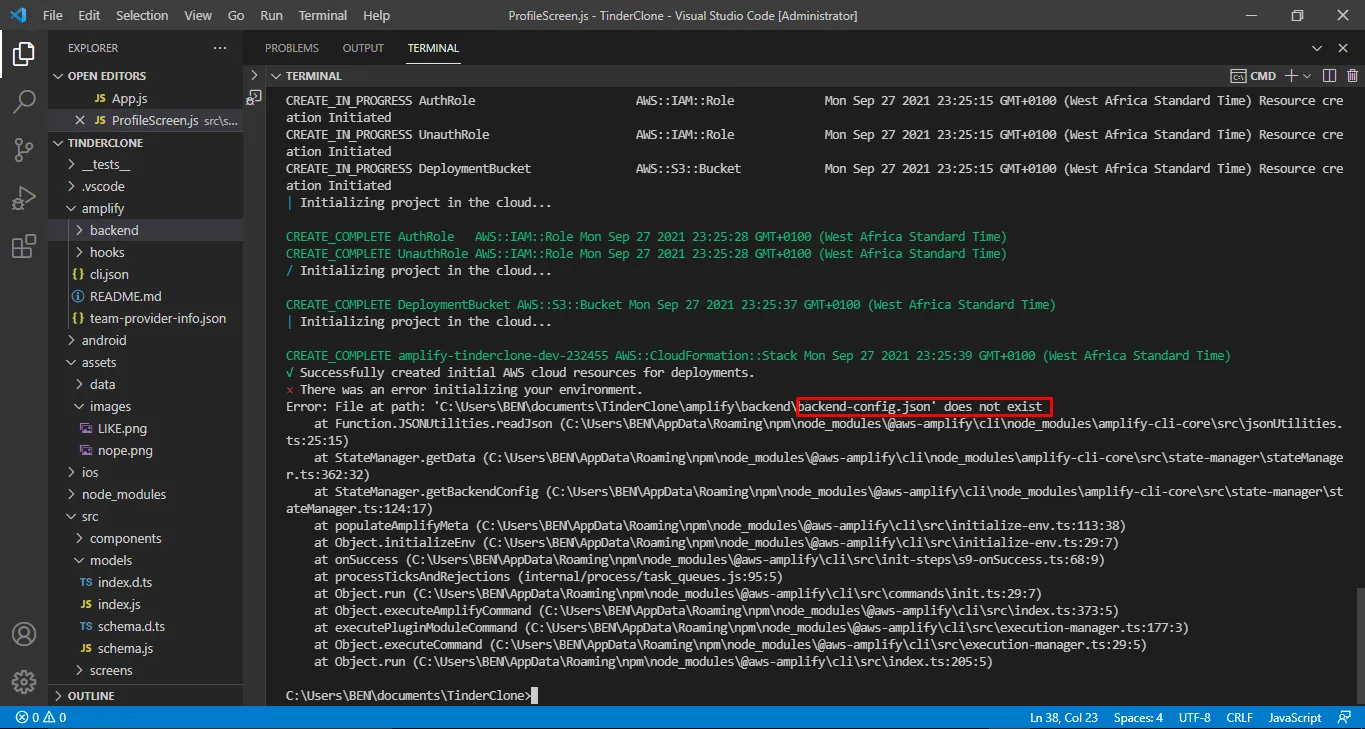Open the Manage gear icon
1365x729 pixels.
pyautogui.click(x=24, y=682)
